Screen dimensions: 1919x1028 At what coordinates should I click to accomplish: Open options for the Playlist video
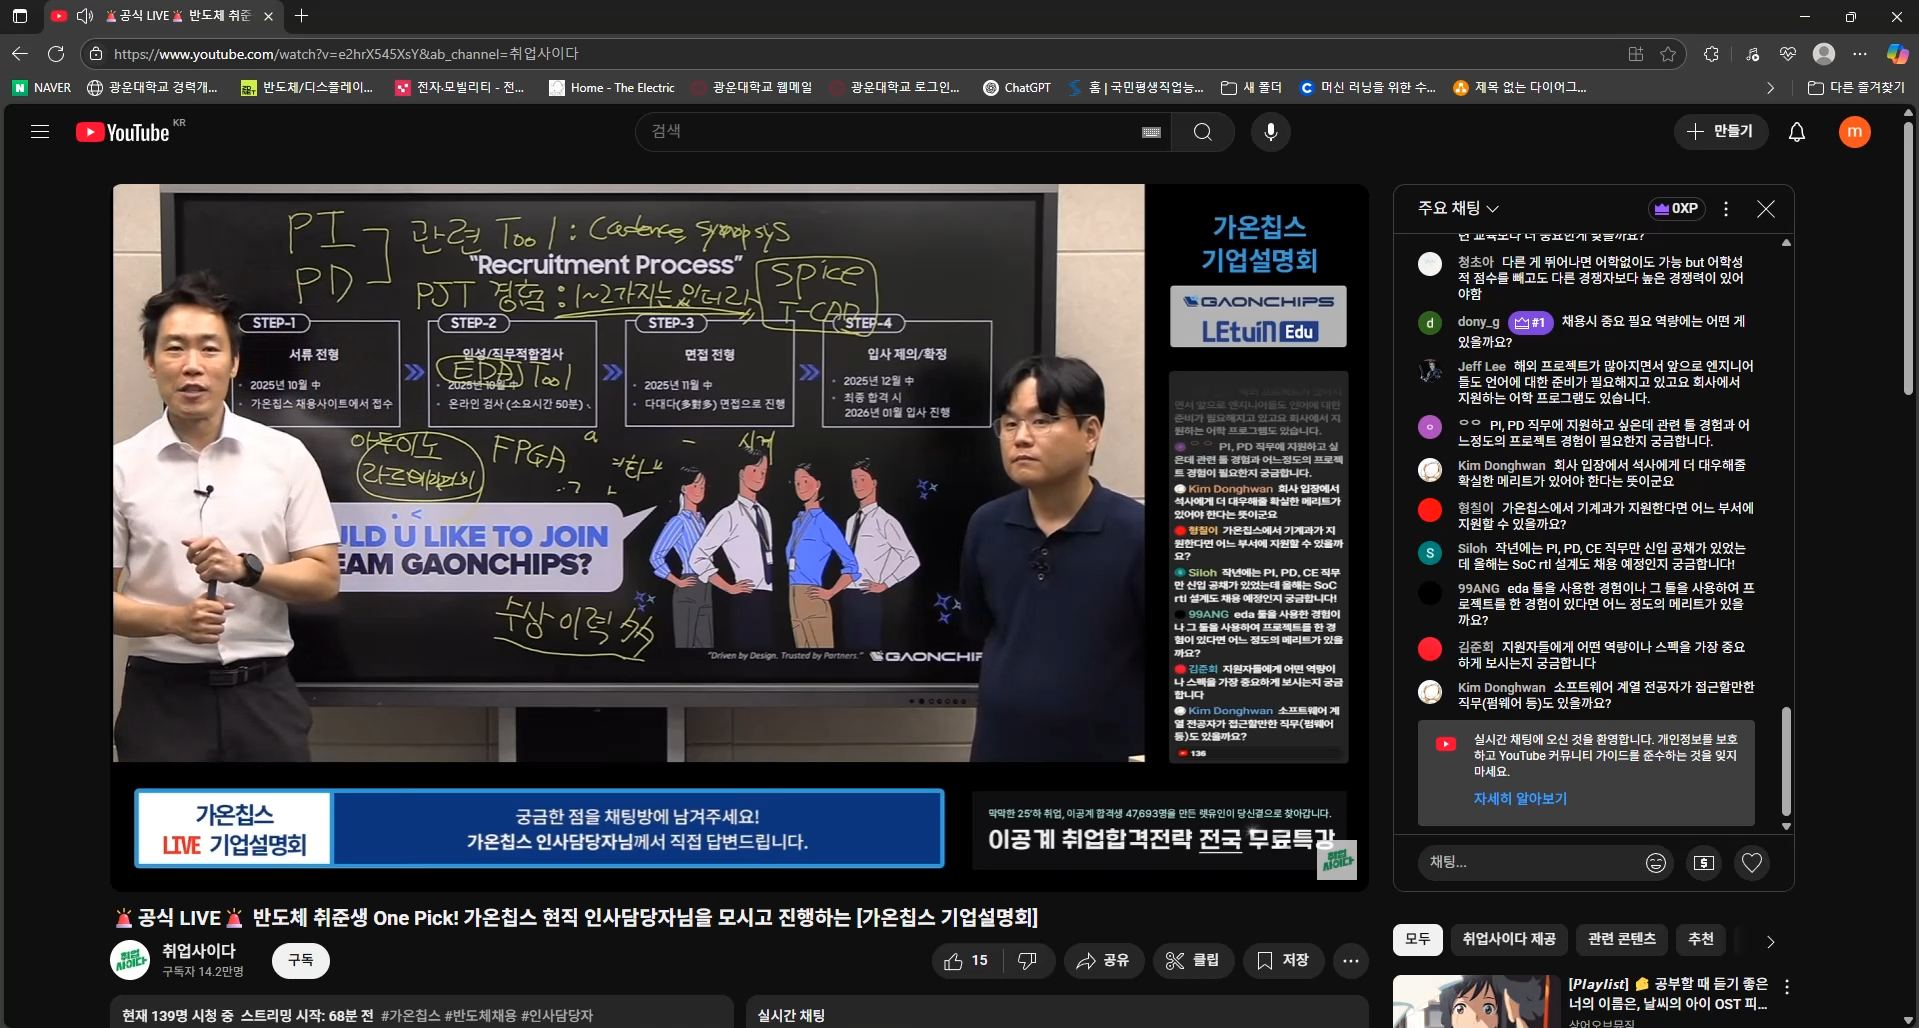(1787, 986)
